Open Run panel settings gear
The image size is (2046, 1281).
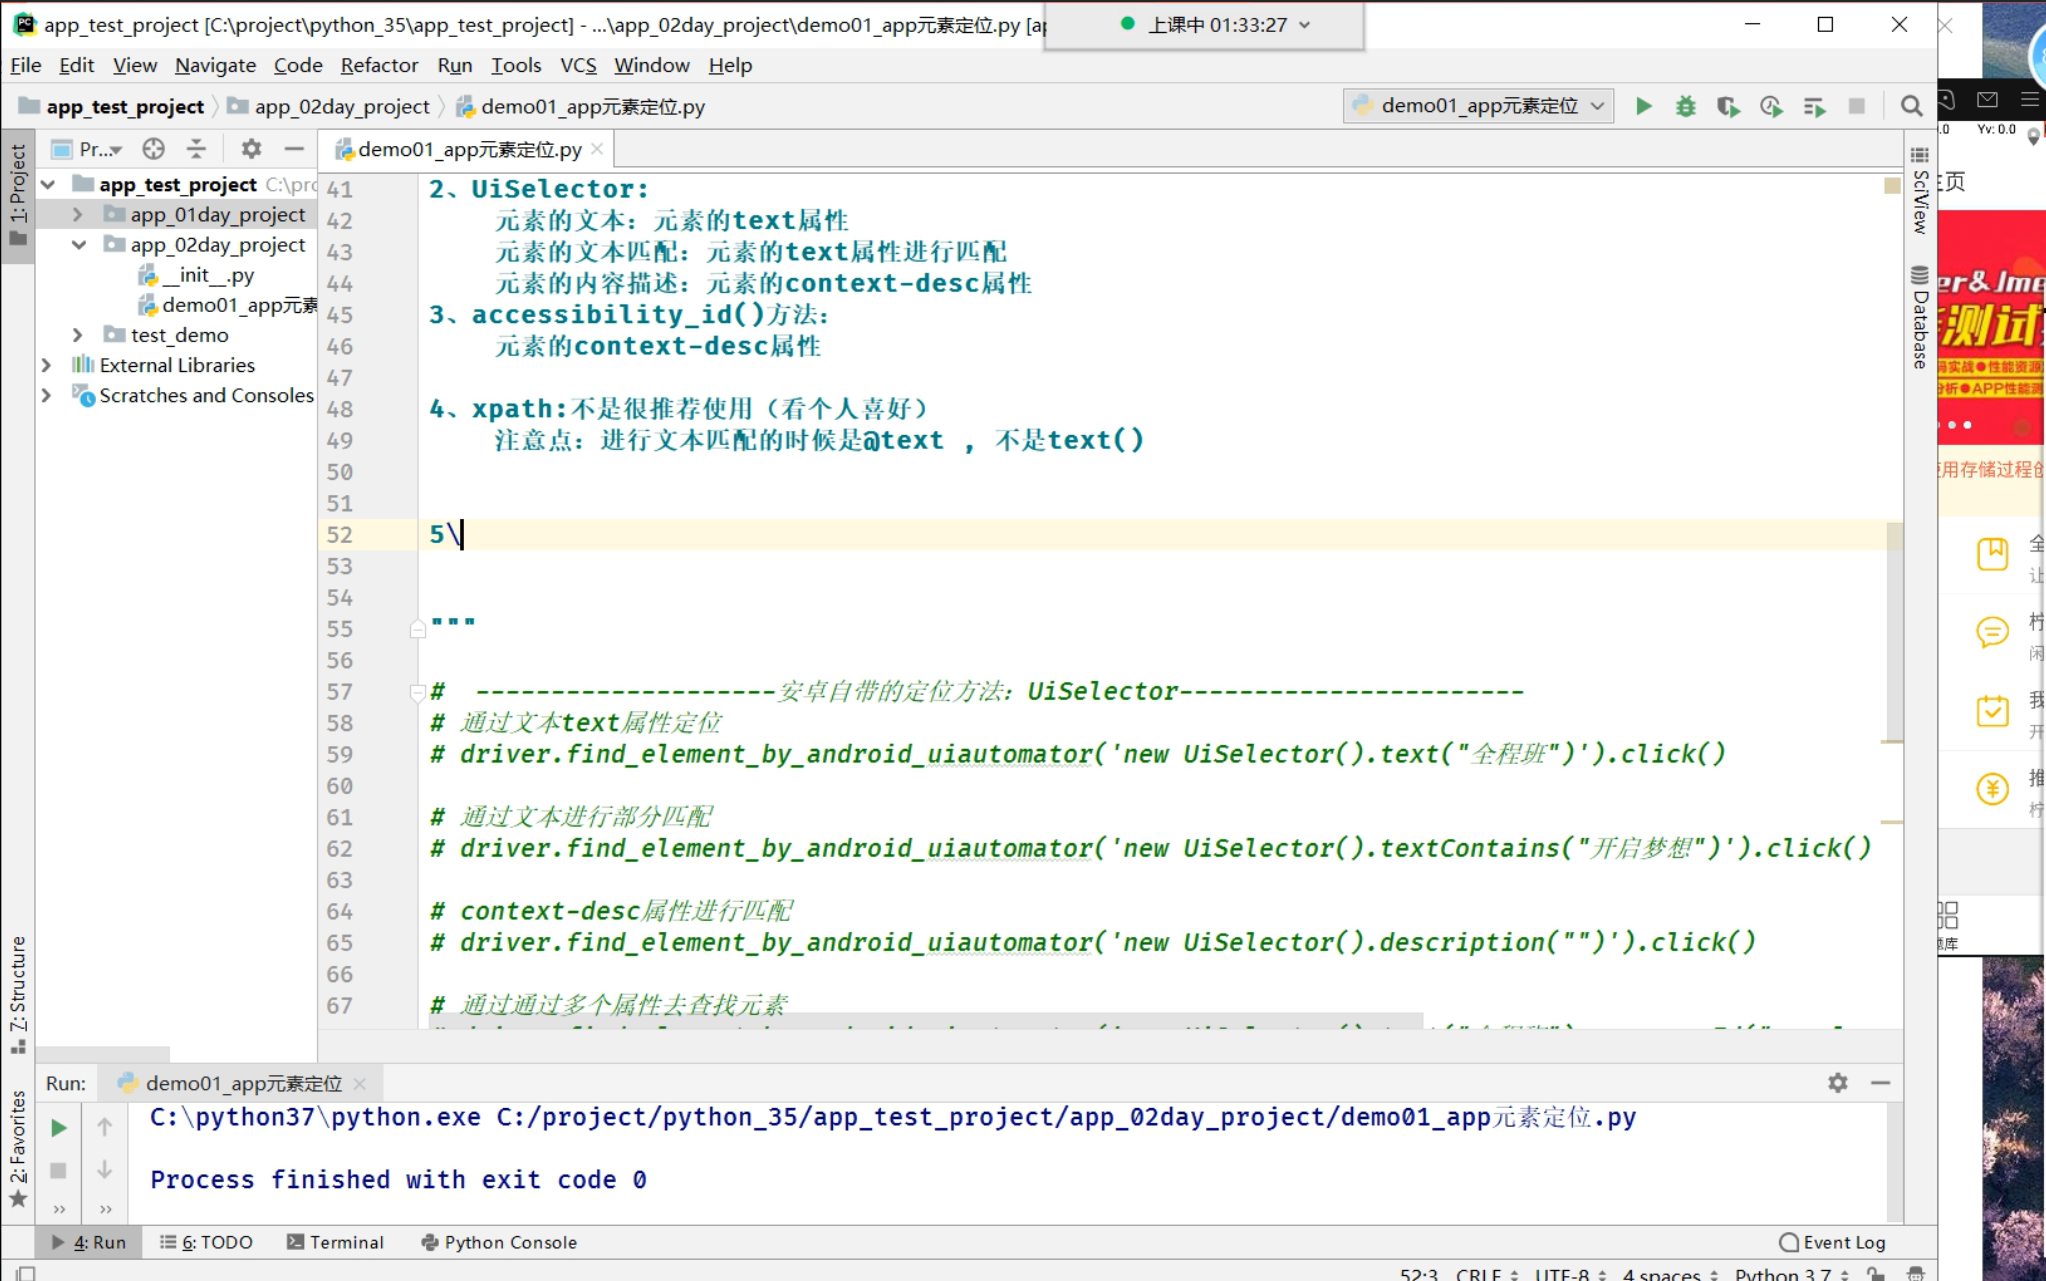pyautogui.click(x=1837, y=1083)
